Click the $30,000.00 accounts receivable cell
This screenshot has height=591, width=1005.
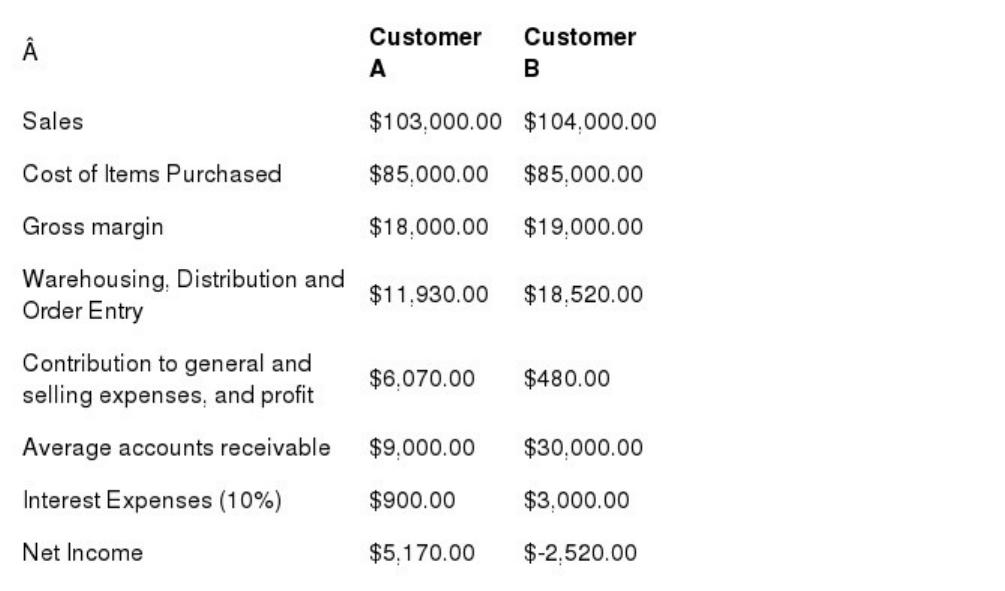pyautogui.click(x=583, y=447)
